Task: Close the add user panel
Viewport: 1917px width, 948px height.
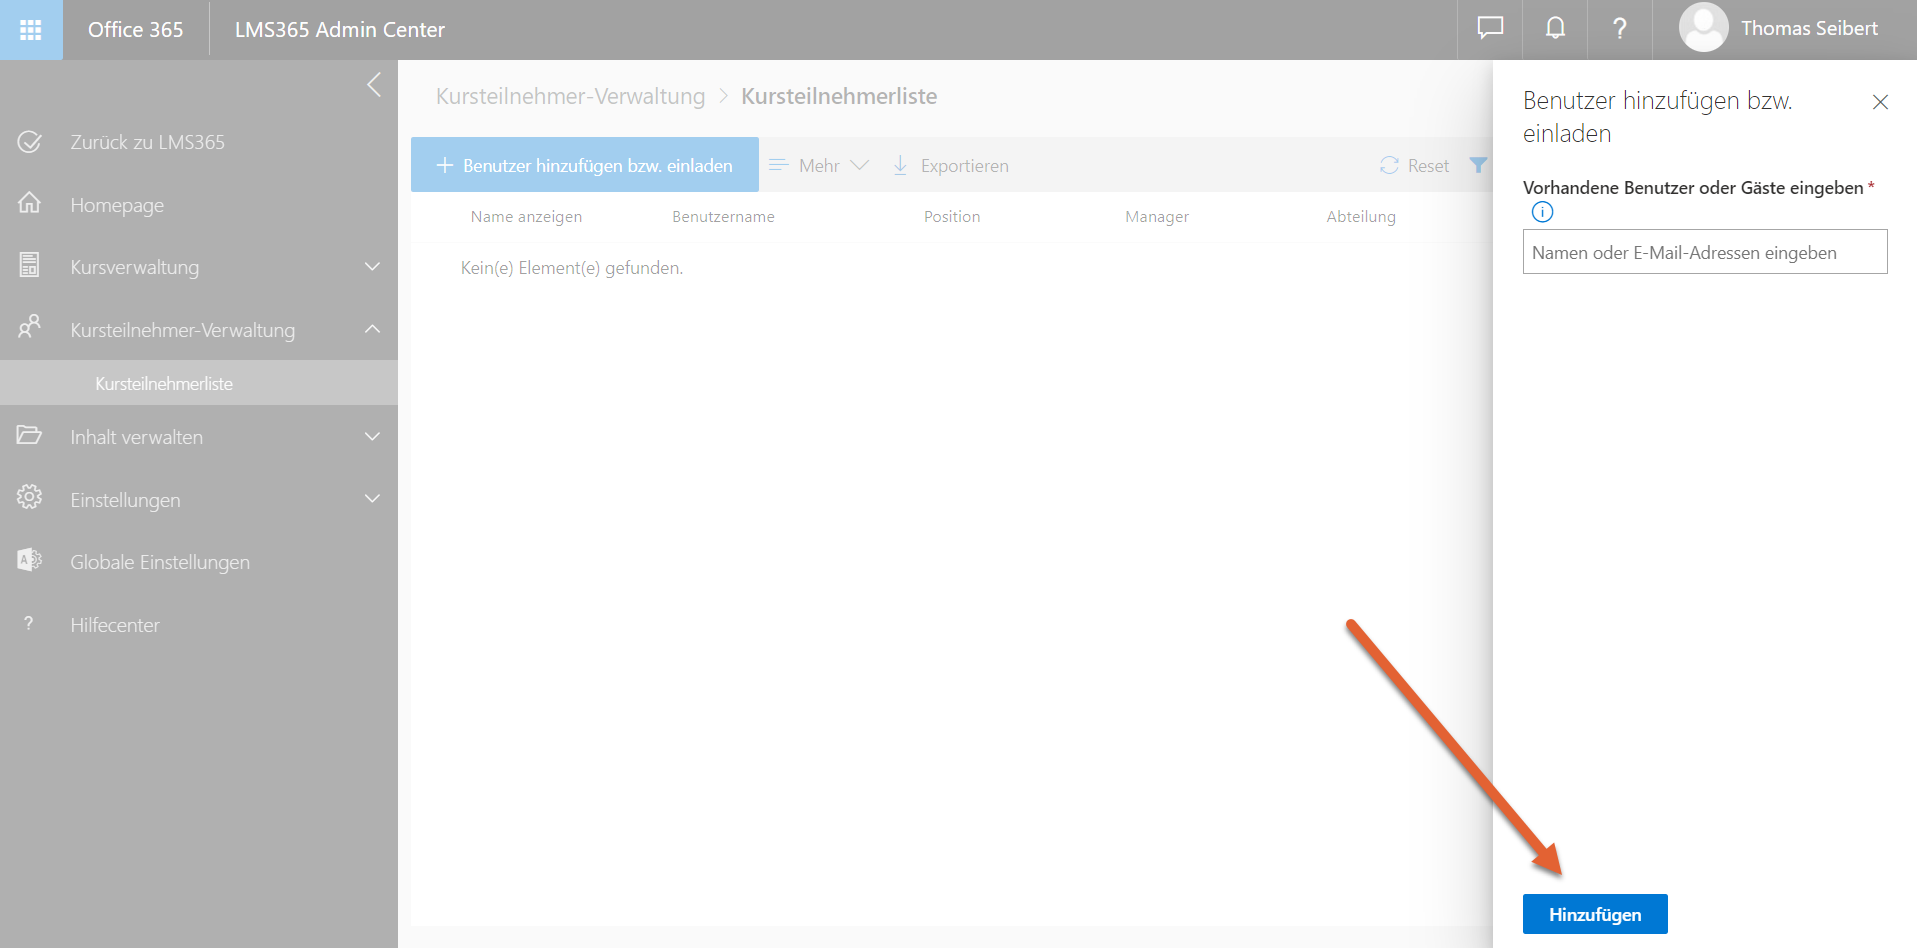Action: (x=1879, y=102)
